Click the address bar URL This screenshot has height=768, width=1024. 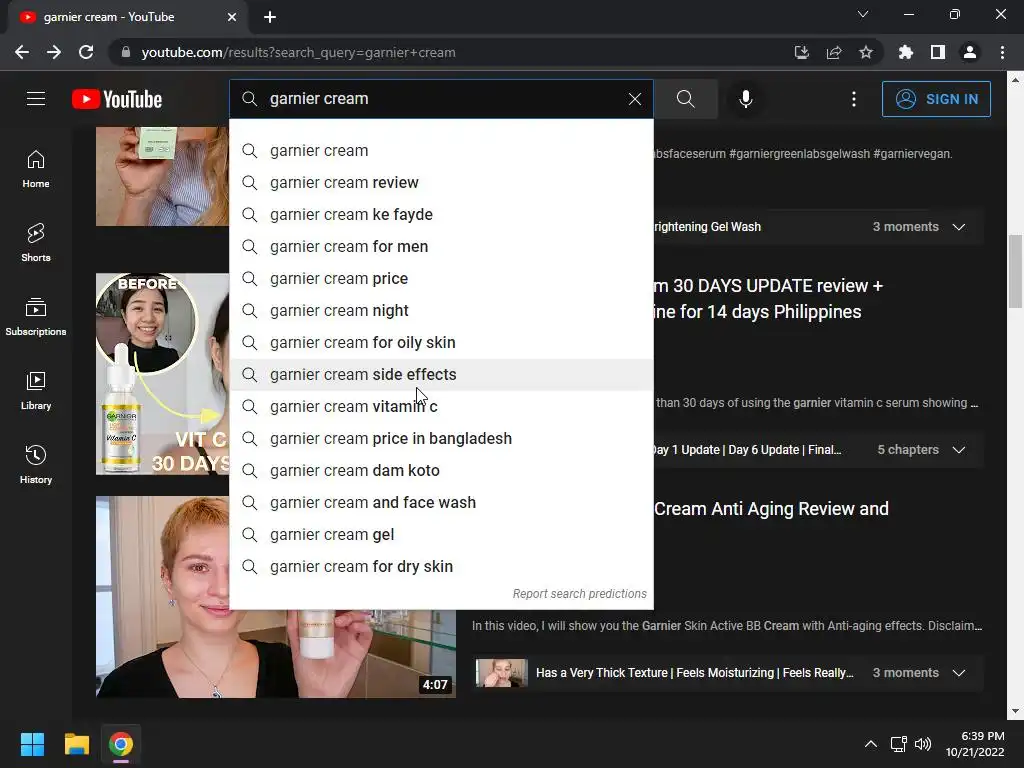tap(298, 52)
